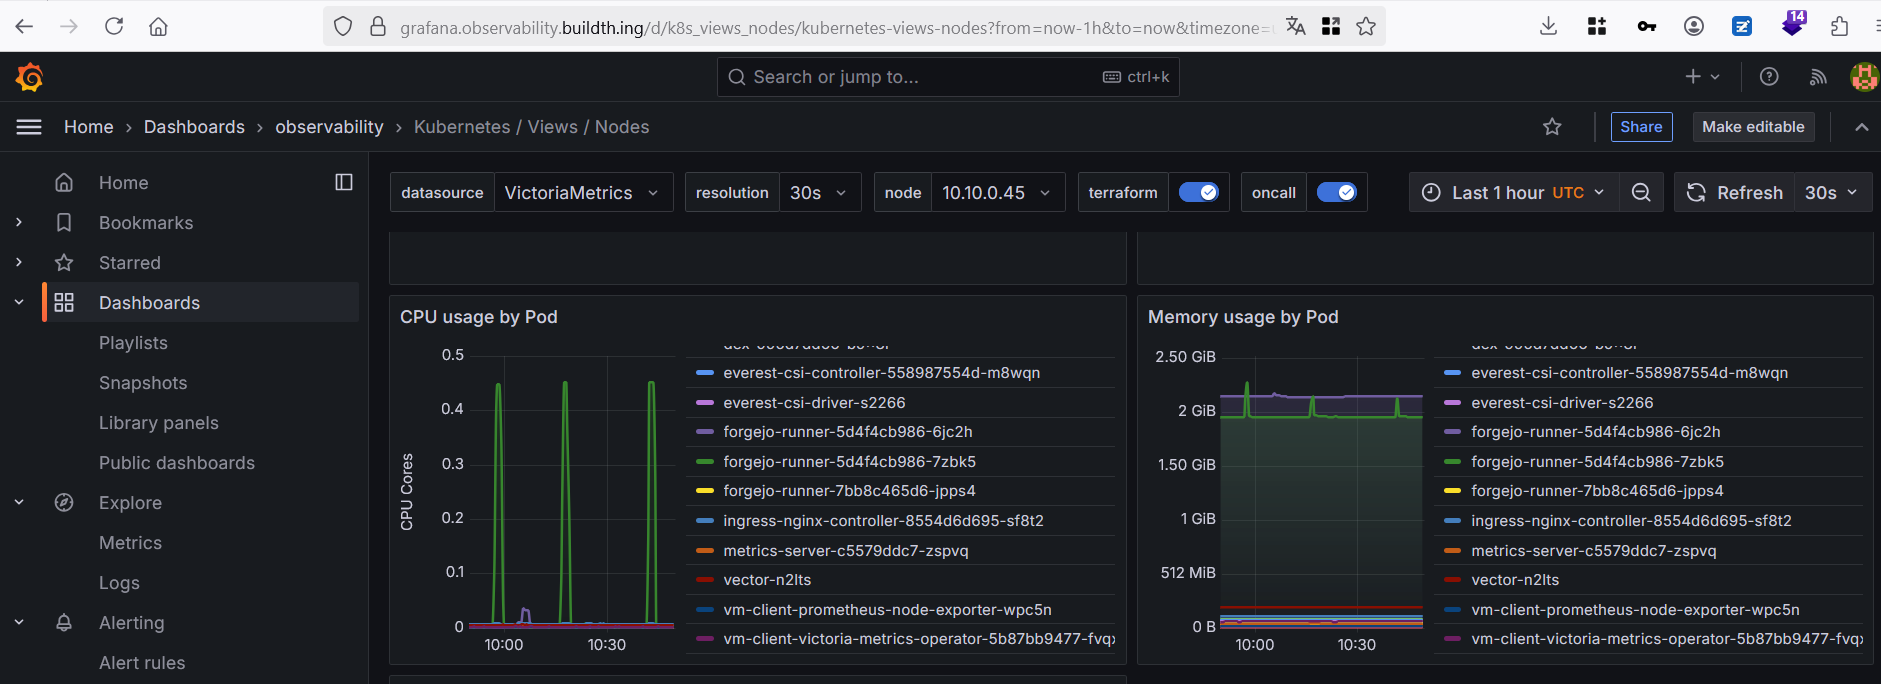This screenshot has height=684, width=1881.
Task: Toggle the terraform annotation switch
Action: pyautogui.click(x=1198, y=192)
